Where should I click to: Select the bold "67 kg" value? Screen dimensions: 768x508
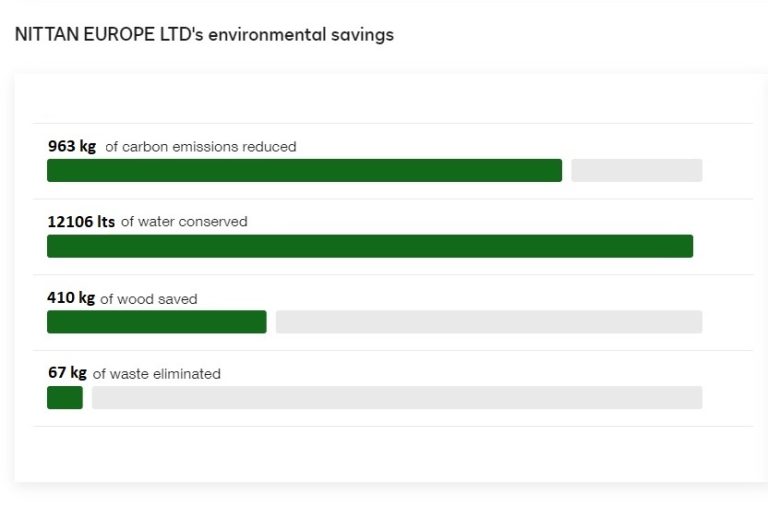pos(67,373)
